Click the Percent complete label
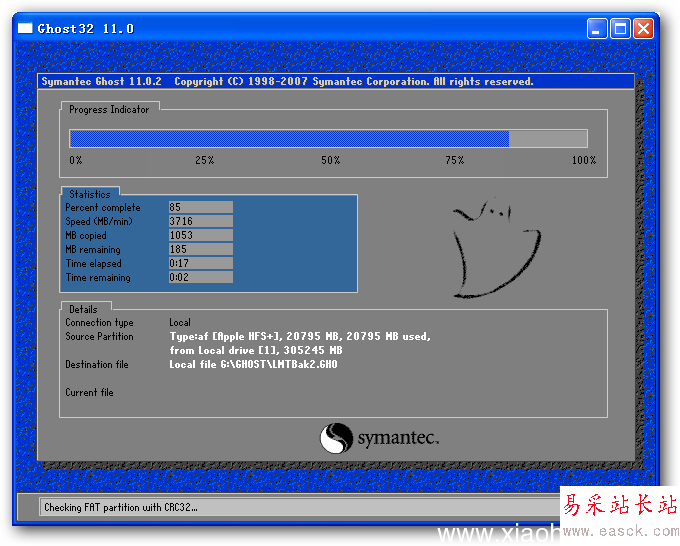 (x=103, y=208)
